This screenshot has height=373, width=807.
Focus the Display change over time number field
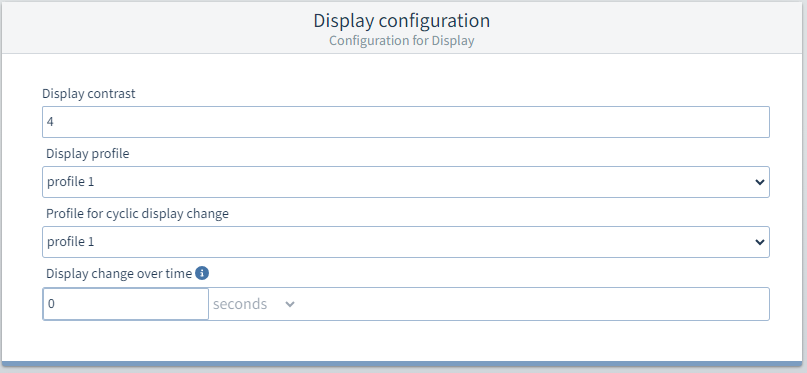pos(126,304)
